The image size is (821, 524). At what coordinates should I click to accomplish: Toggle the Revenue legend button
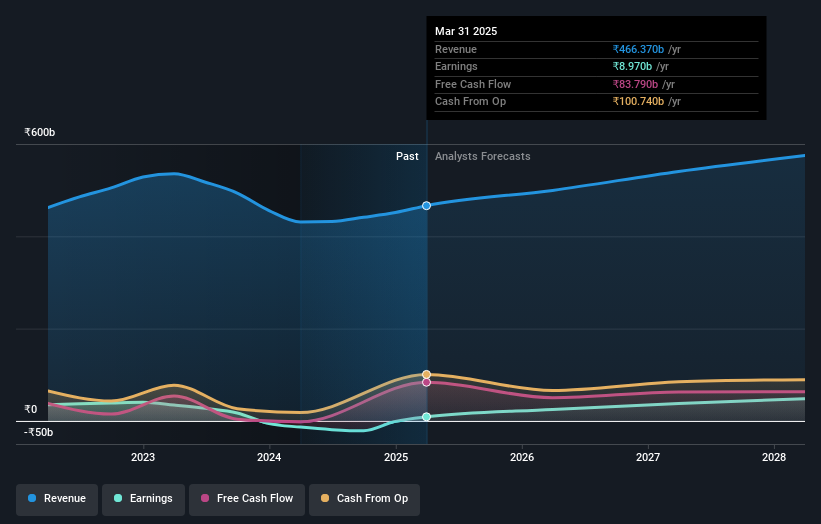[57, 499]
